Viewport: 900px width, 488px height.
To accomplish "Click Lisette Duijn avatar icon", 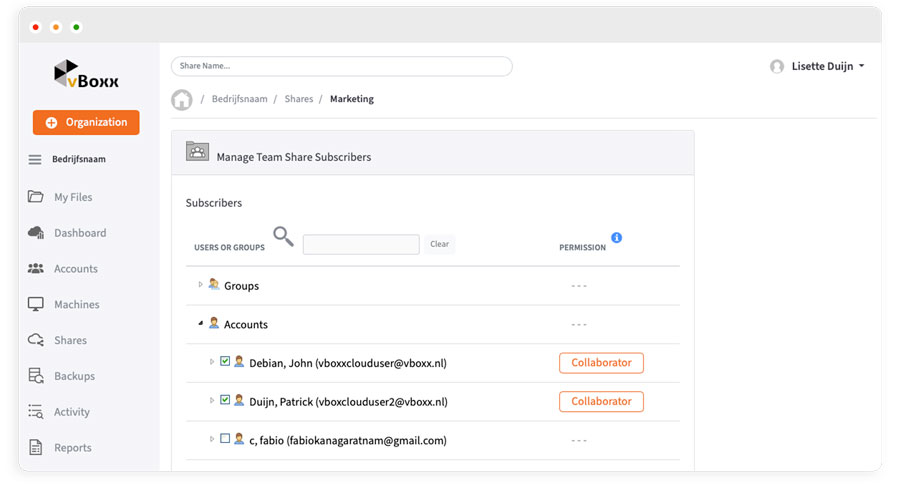I will coord(777,67).
